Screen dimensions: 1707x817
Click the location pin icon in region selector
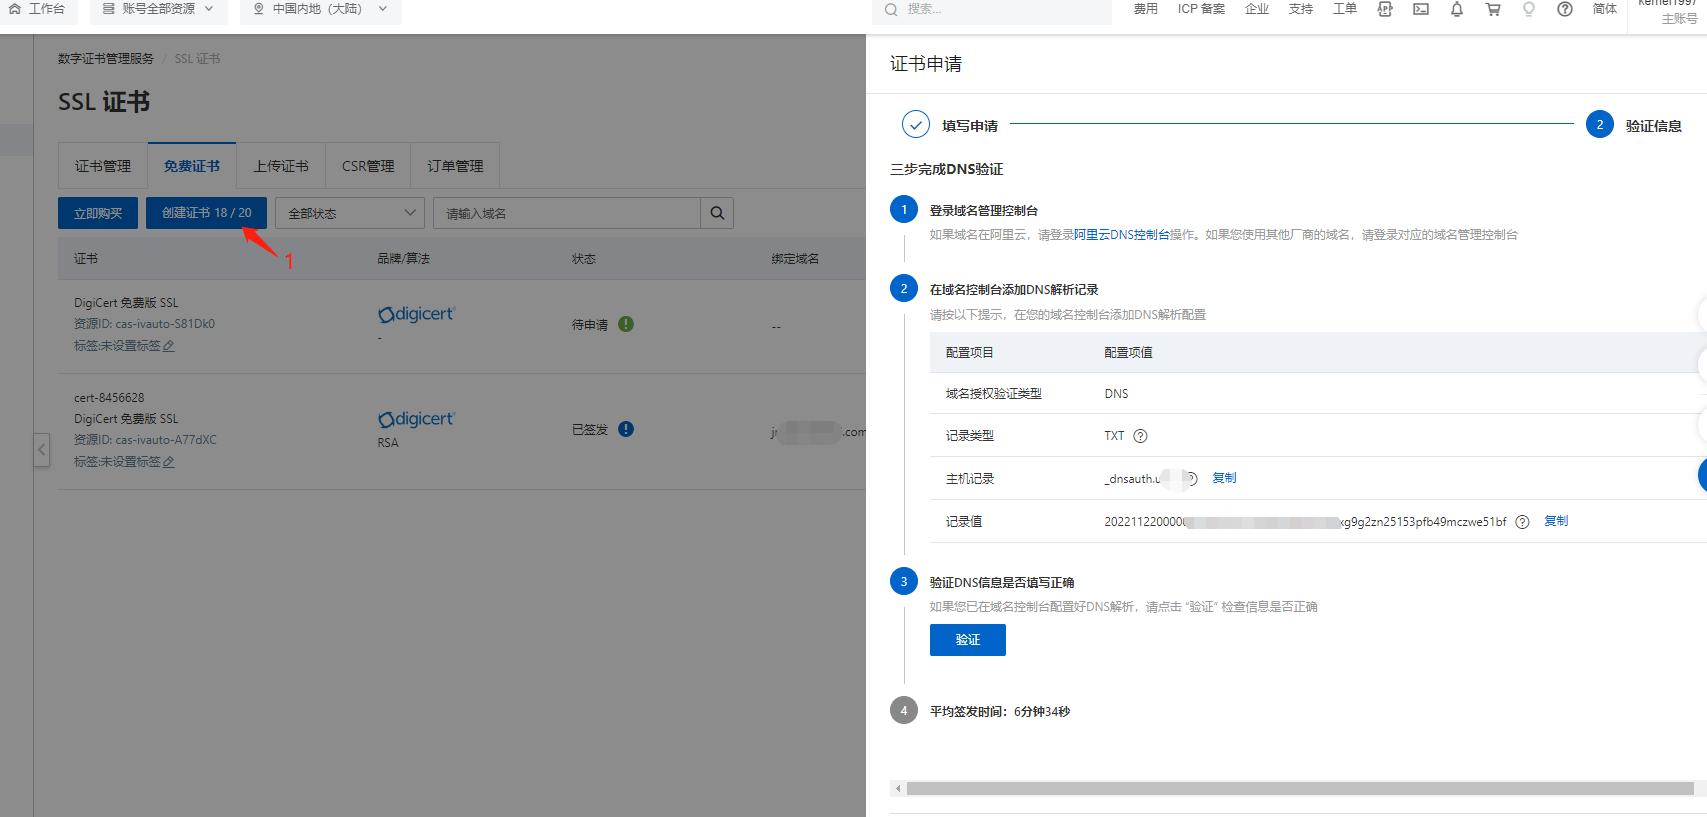pos(259,9)
